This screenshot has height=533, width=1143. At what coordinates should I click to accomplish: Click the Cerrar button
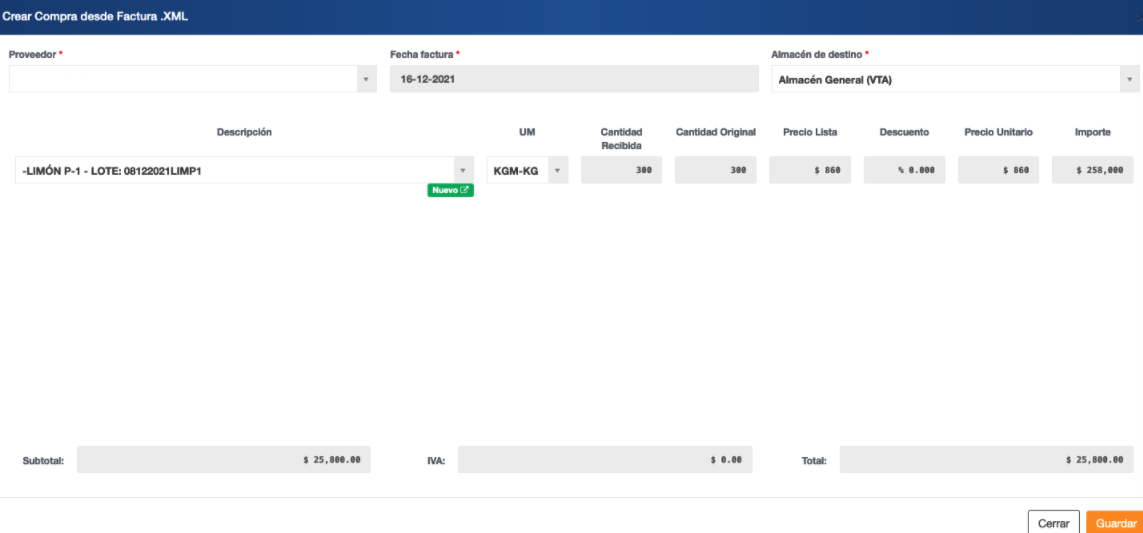1053,523
